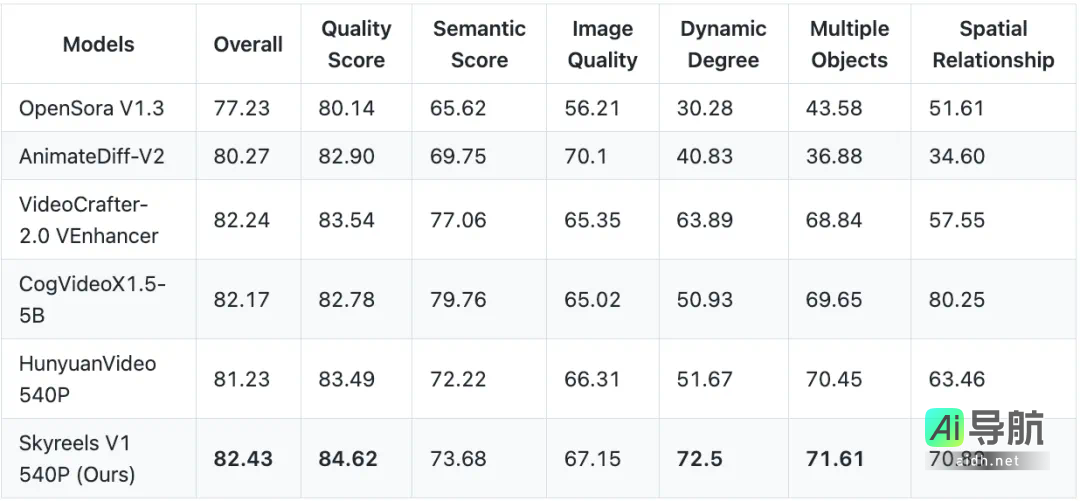Select the 80.25 spatial relationship value
This screenshot has width=1080, height=501.
[957, 300]
